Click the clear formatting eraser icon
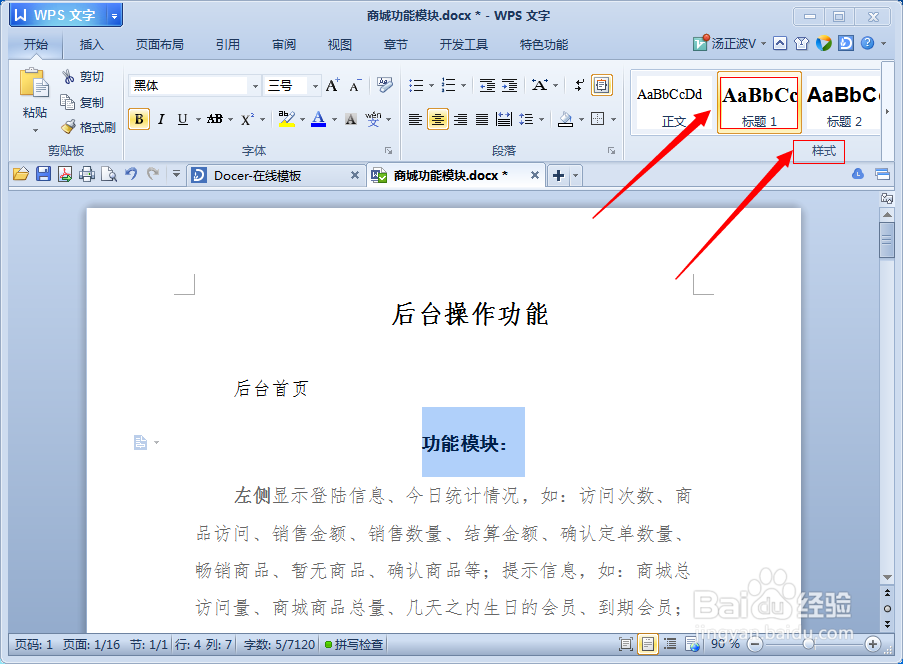The width and height of the screenshot is (903, 664). pyautogui.click(x=384, y=85)
